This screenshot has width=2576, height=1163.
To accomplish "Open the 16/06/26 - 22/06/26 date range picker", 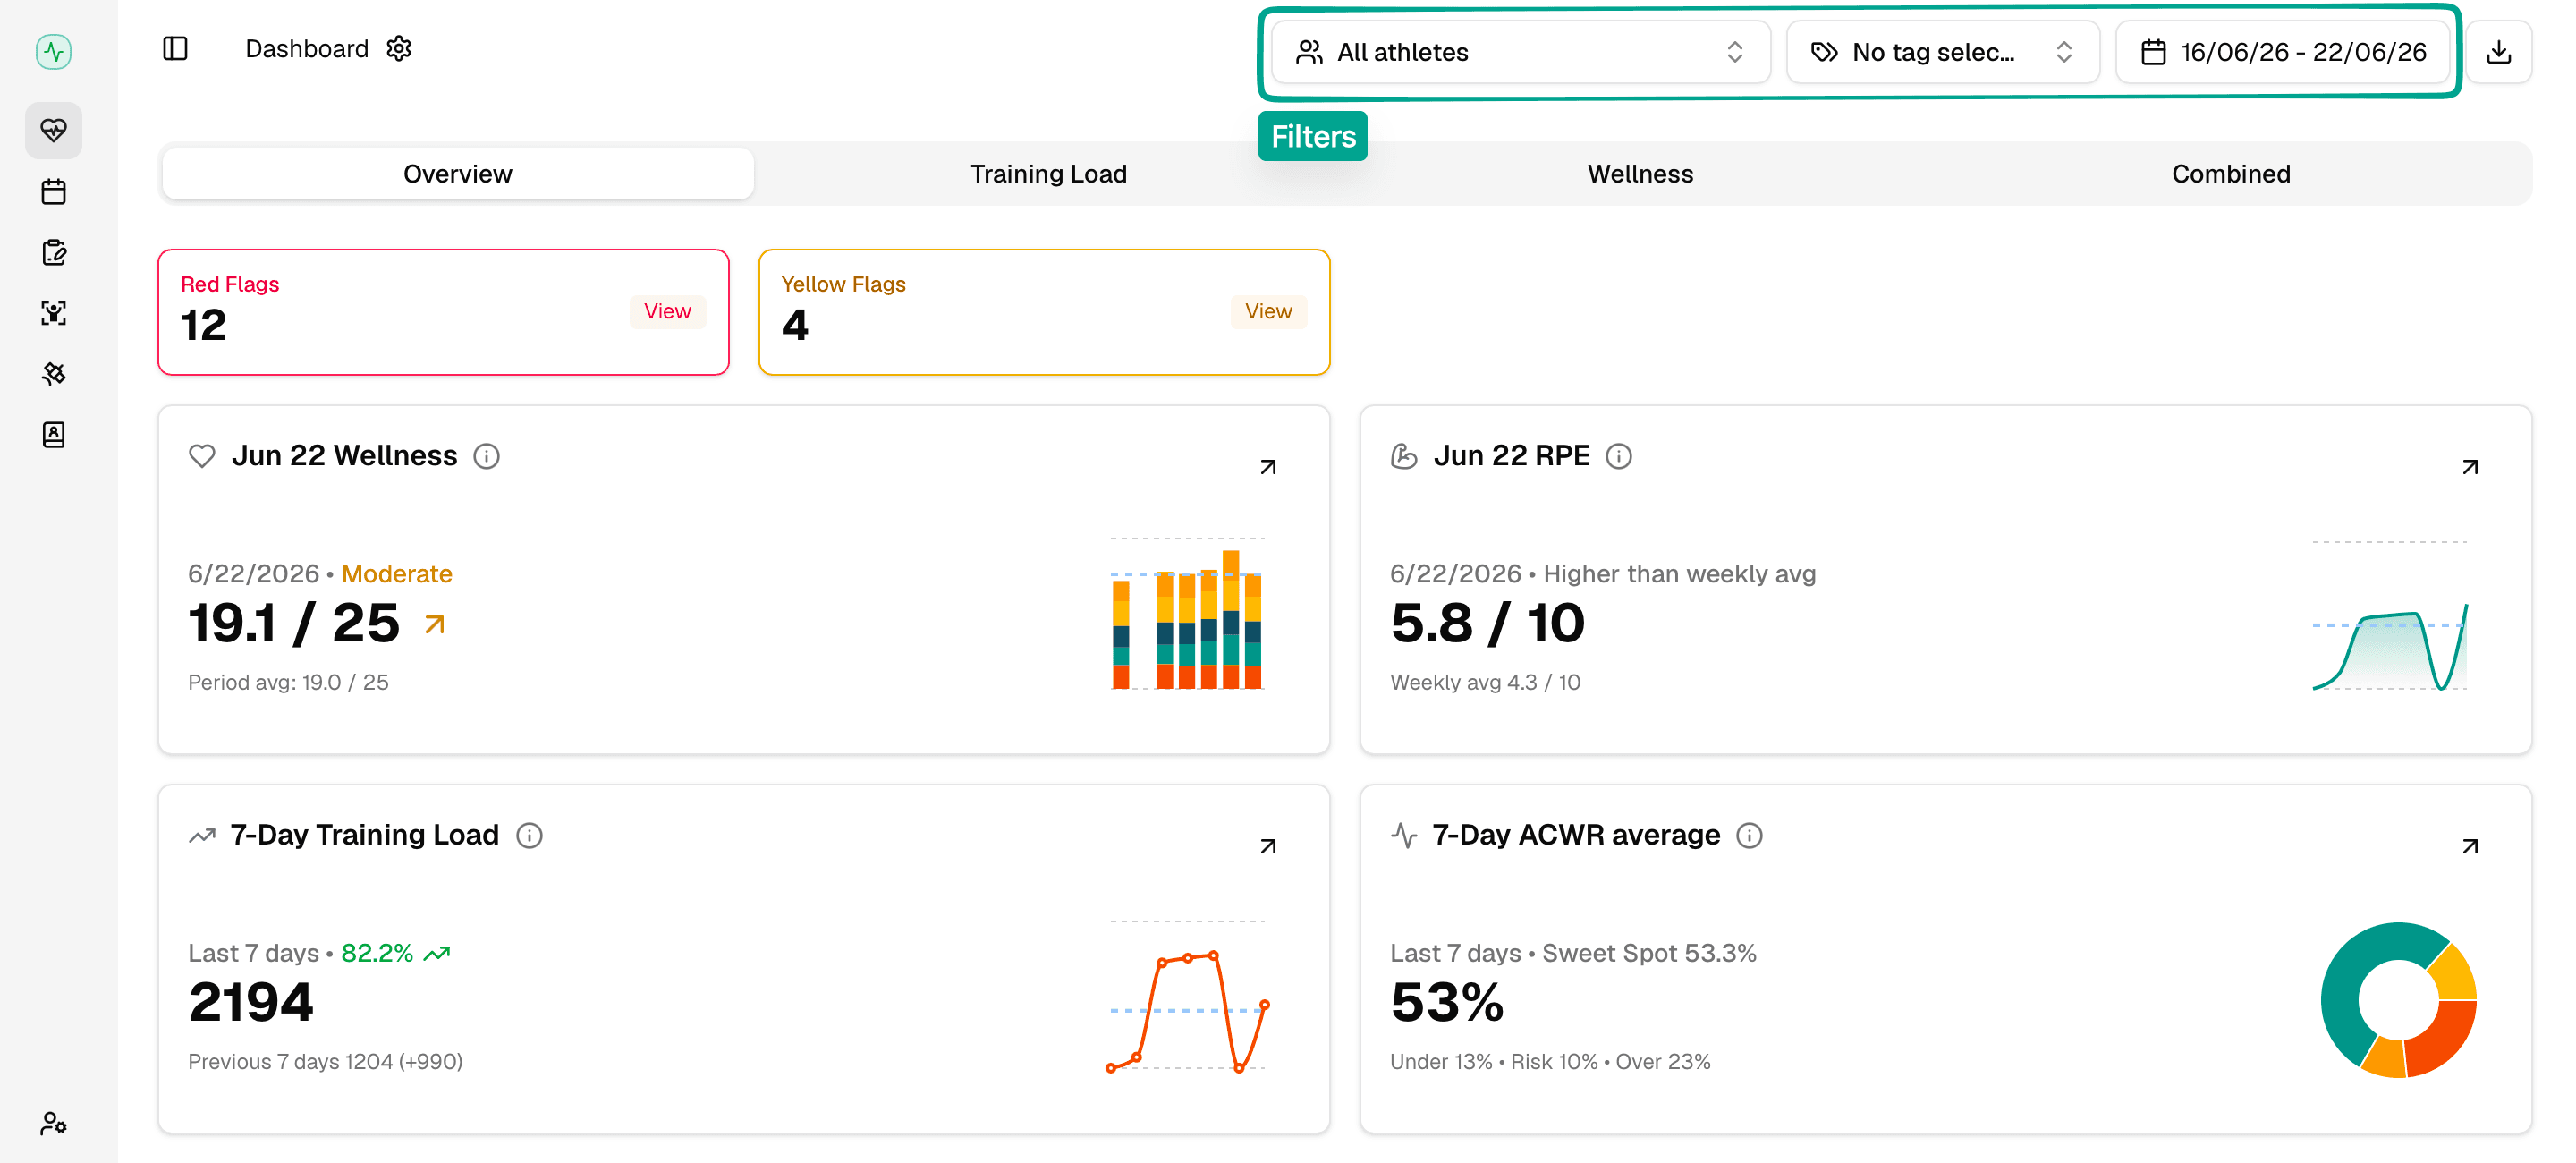I will click(x=2283, y=52).
